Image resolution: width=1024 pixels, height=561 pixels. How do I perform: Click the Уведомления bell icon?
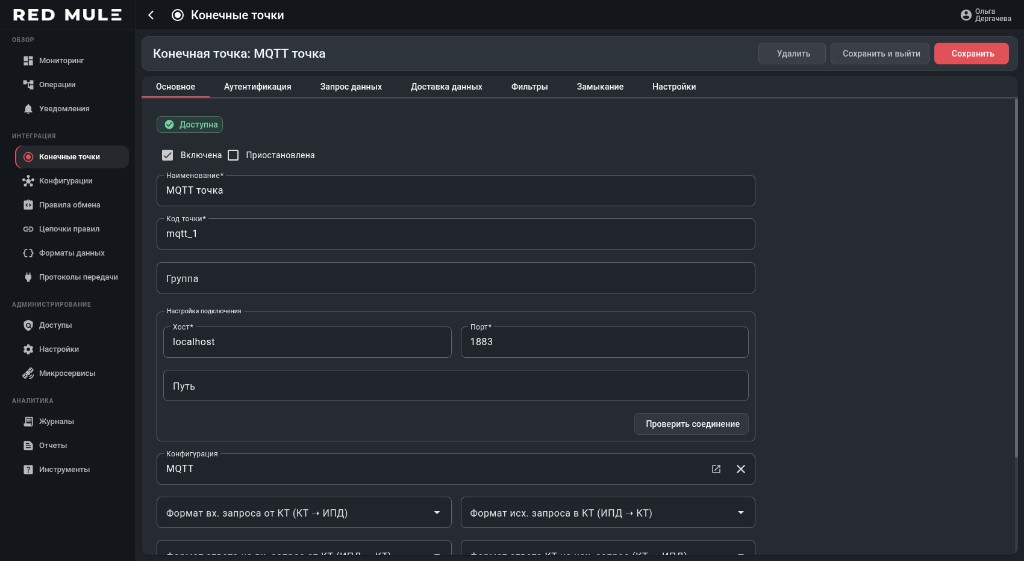click(28, 109)
